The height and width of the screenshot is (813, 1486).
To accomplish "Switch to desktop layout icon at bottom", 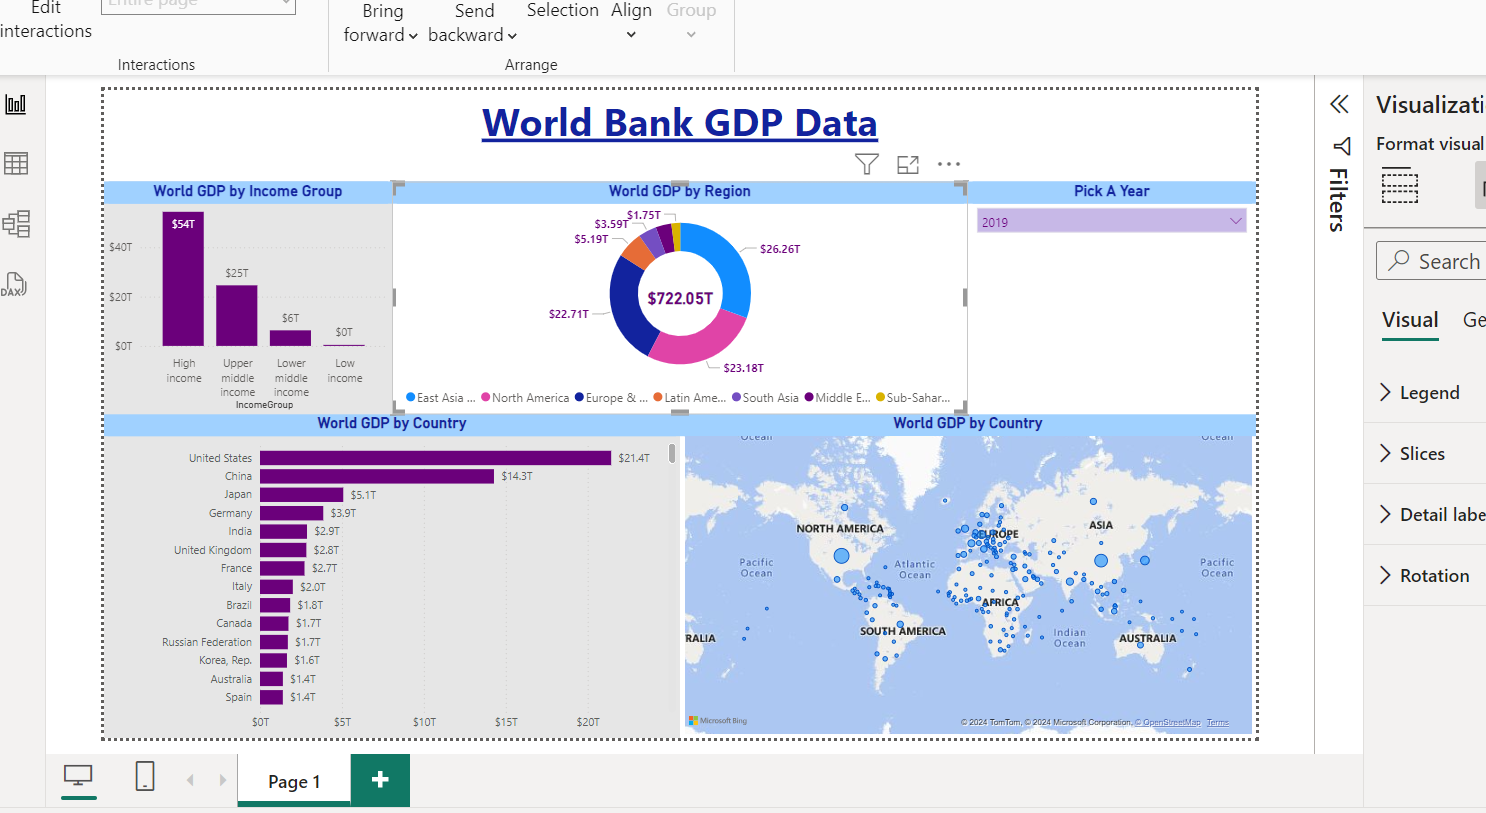I will [x=78, y=776].
